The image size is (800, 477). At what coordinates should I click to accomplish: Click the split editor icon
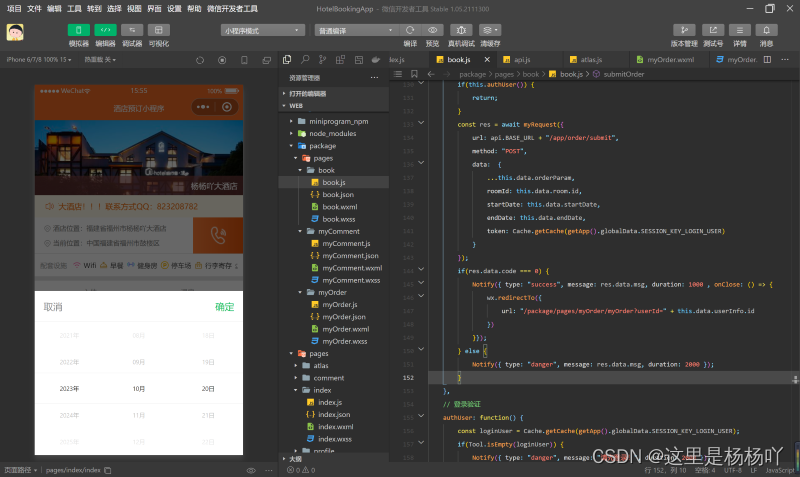[x=767, y=60]
